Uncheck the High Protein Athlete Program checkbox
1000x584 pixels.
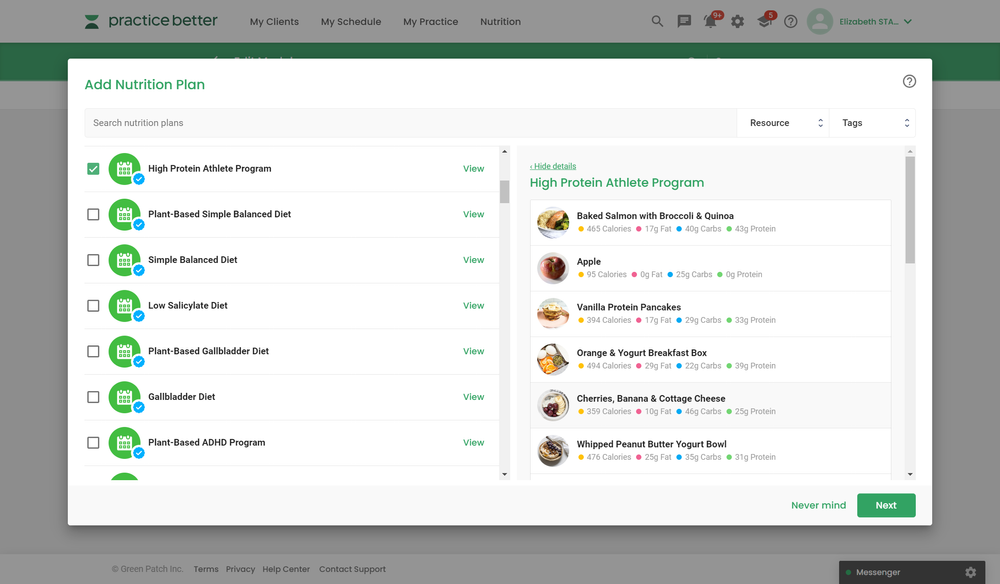pyautogui.click(x=93, y=168)
